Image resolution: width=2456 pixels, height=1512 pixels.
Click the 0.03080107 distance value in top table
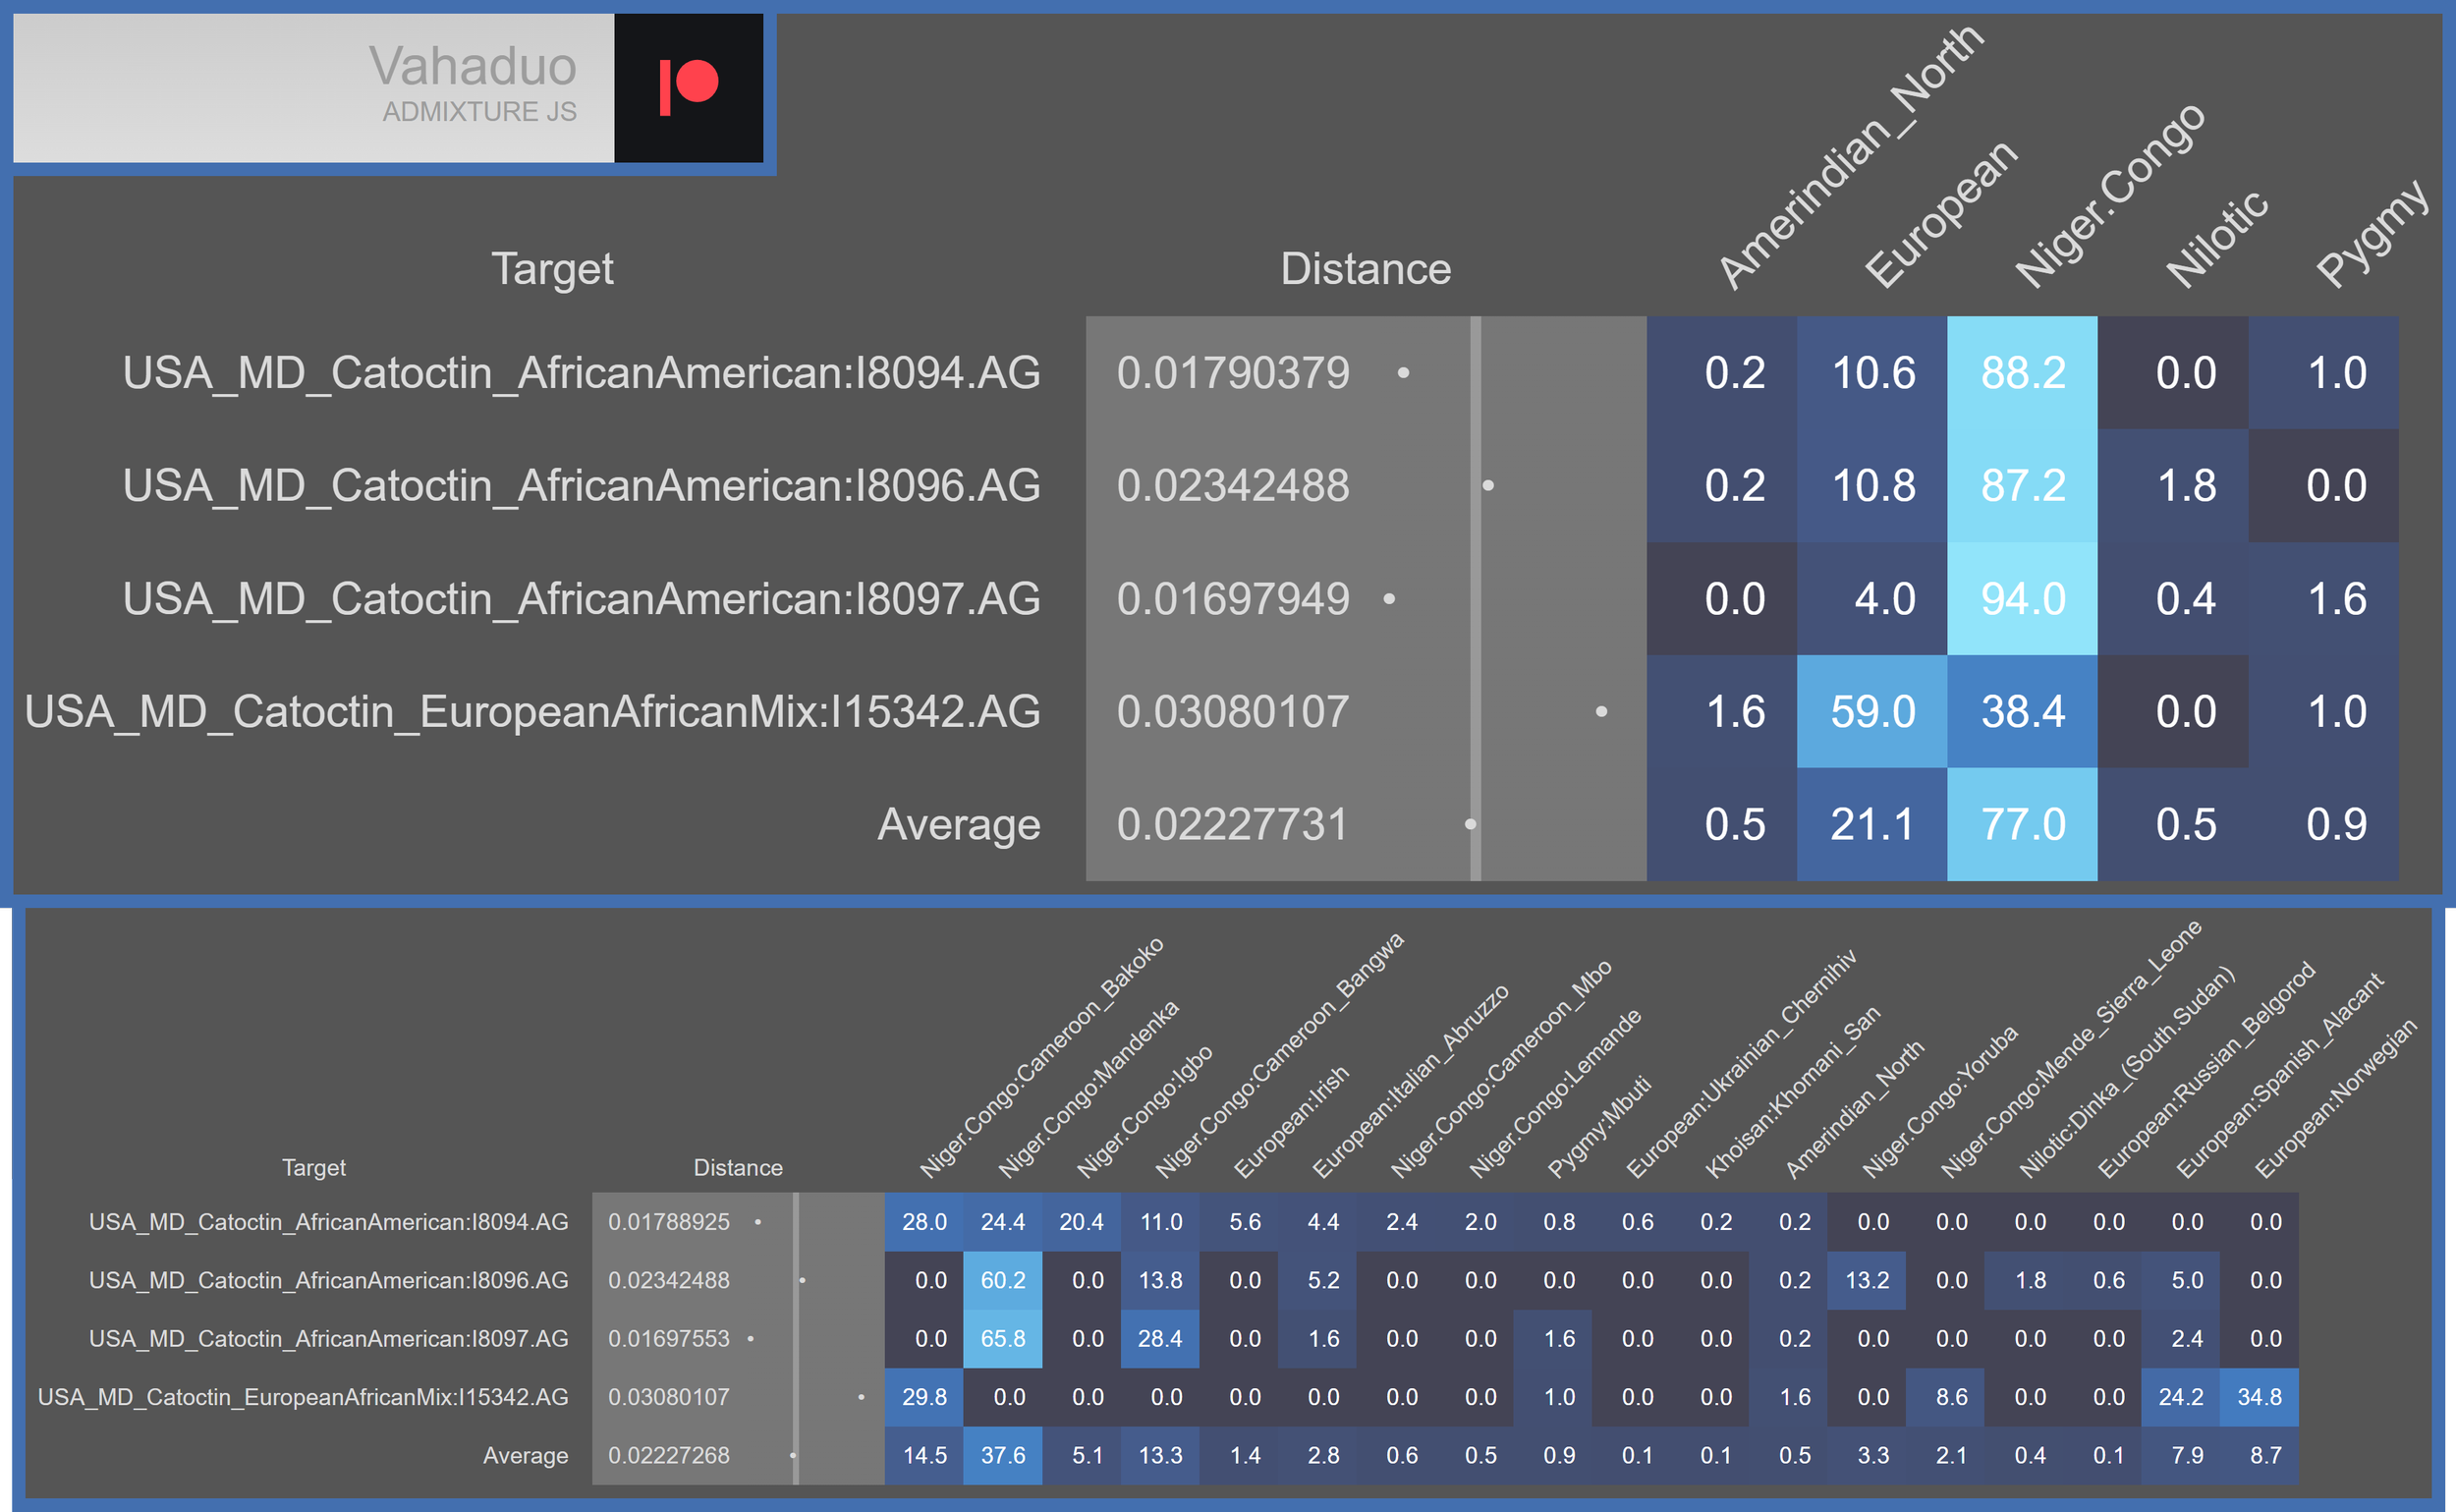click(x=1232, y=712)
